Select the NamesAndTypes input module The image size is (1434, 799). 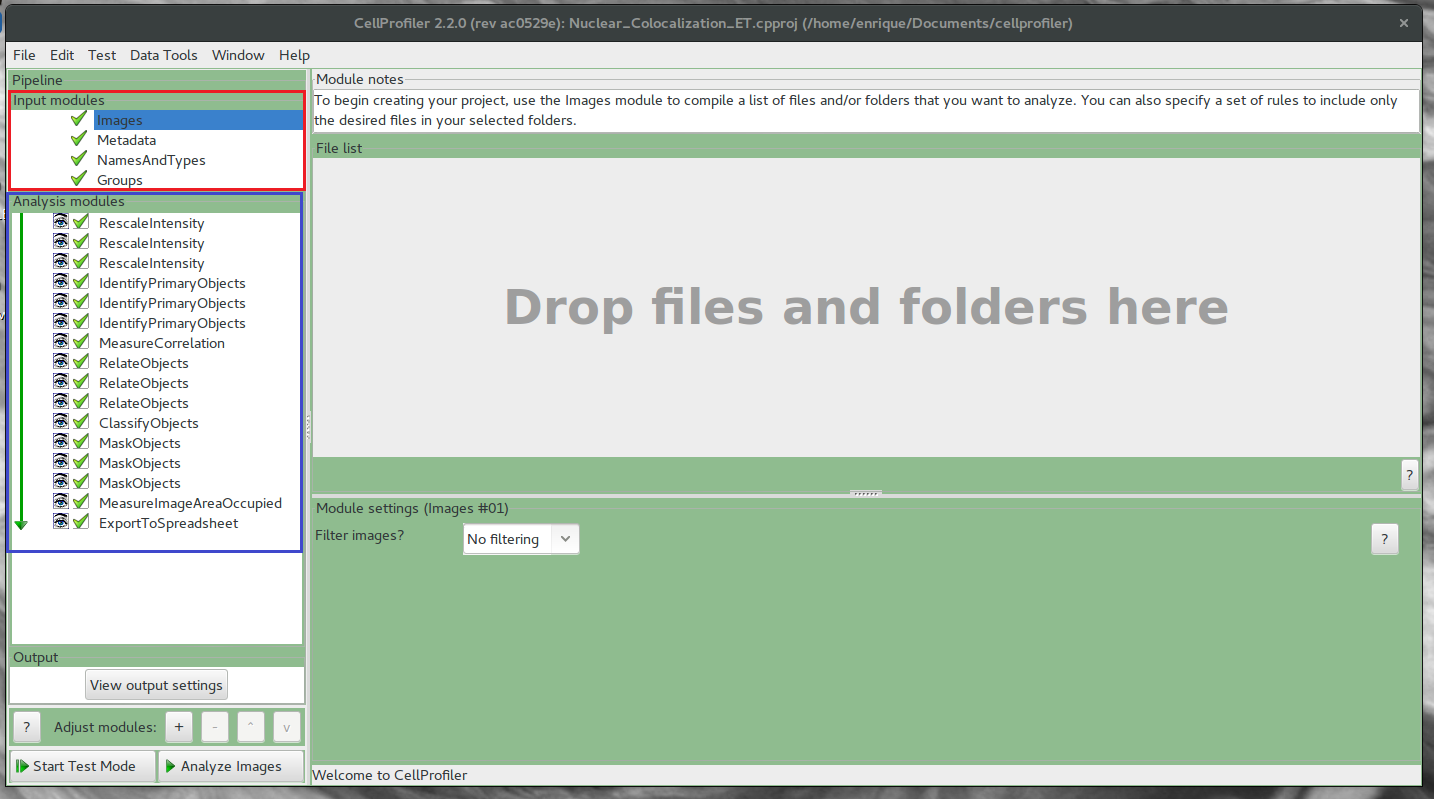[x=151, y=160]
